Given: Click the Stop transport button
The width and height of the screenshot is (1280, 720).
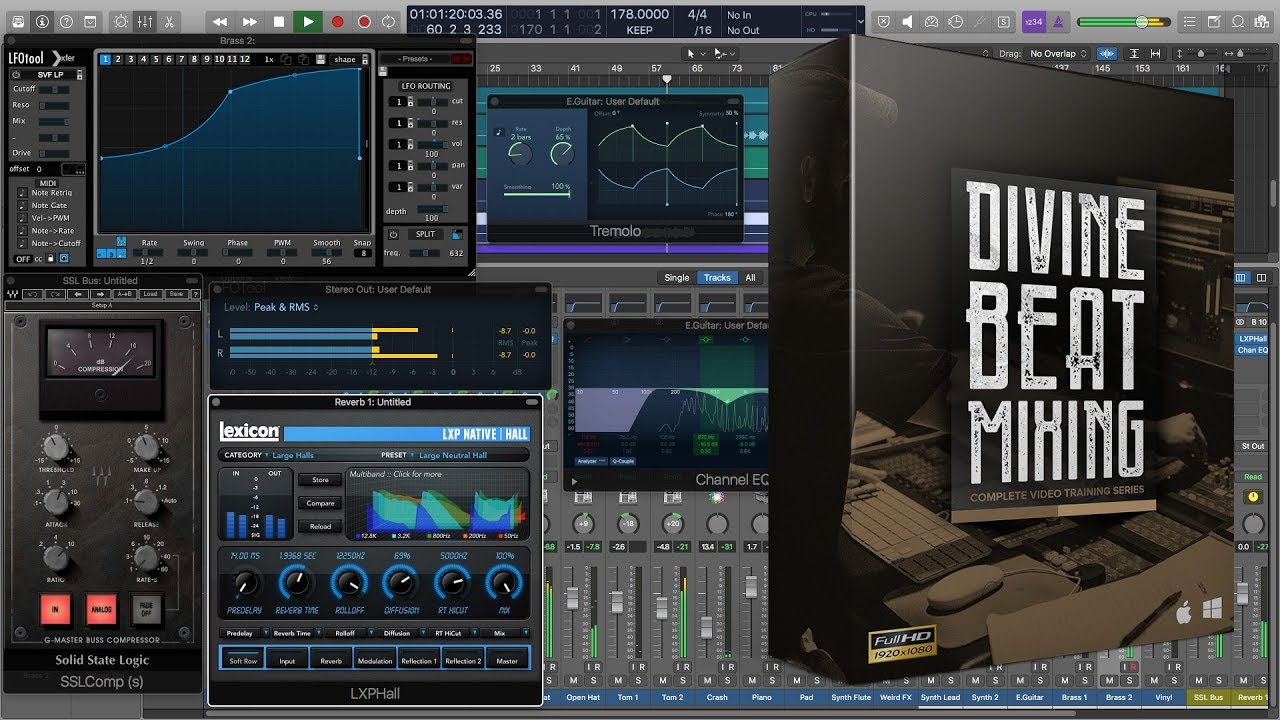Looking at the screenshot, I should 279,21.
